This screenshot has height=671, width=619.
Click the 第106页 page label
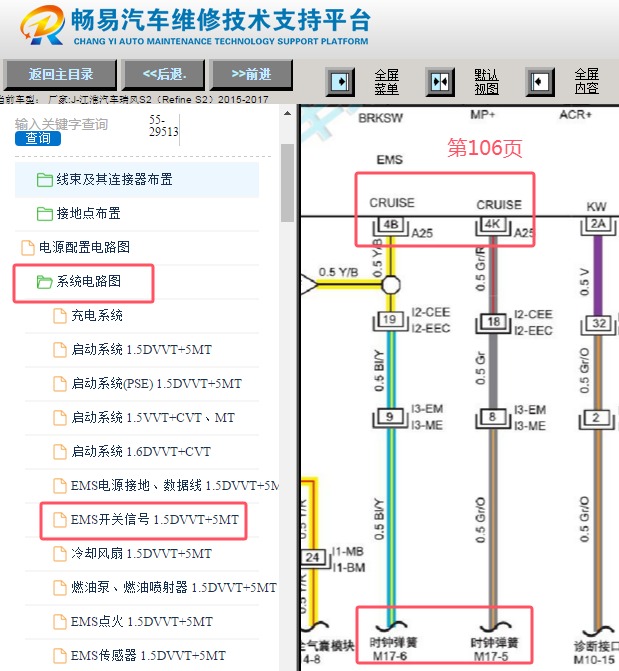point(485,148)
